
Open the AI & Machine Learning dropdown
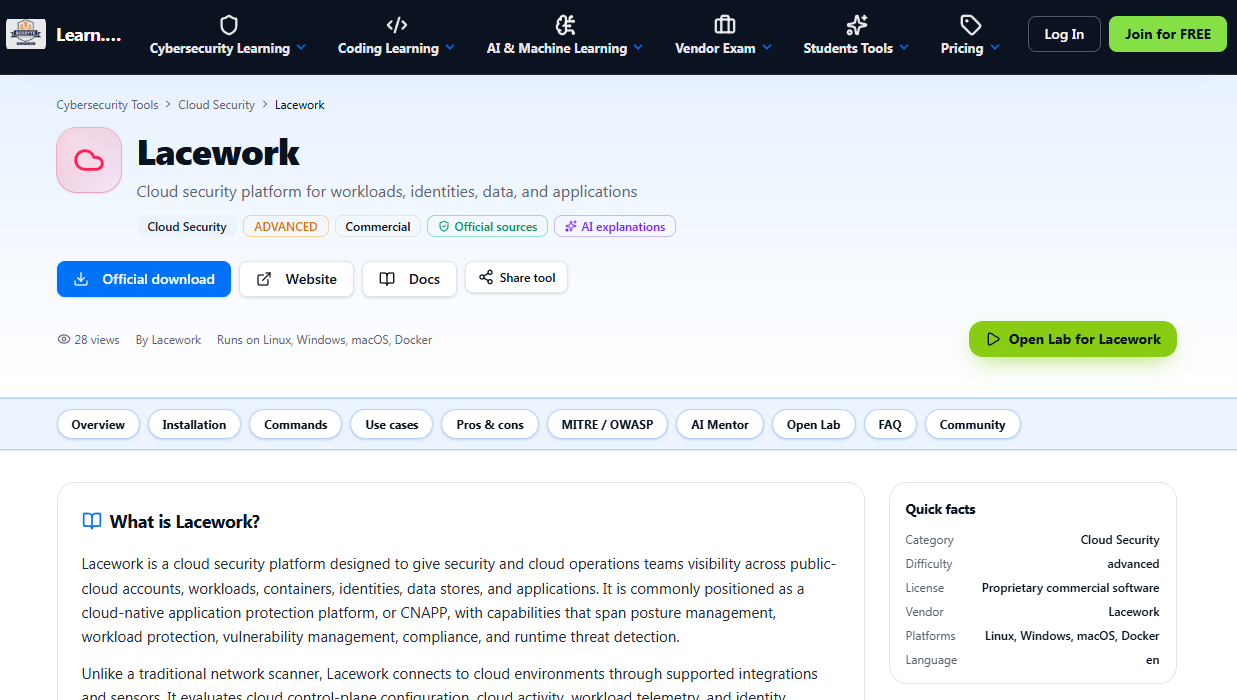point(565,48)
